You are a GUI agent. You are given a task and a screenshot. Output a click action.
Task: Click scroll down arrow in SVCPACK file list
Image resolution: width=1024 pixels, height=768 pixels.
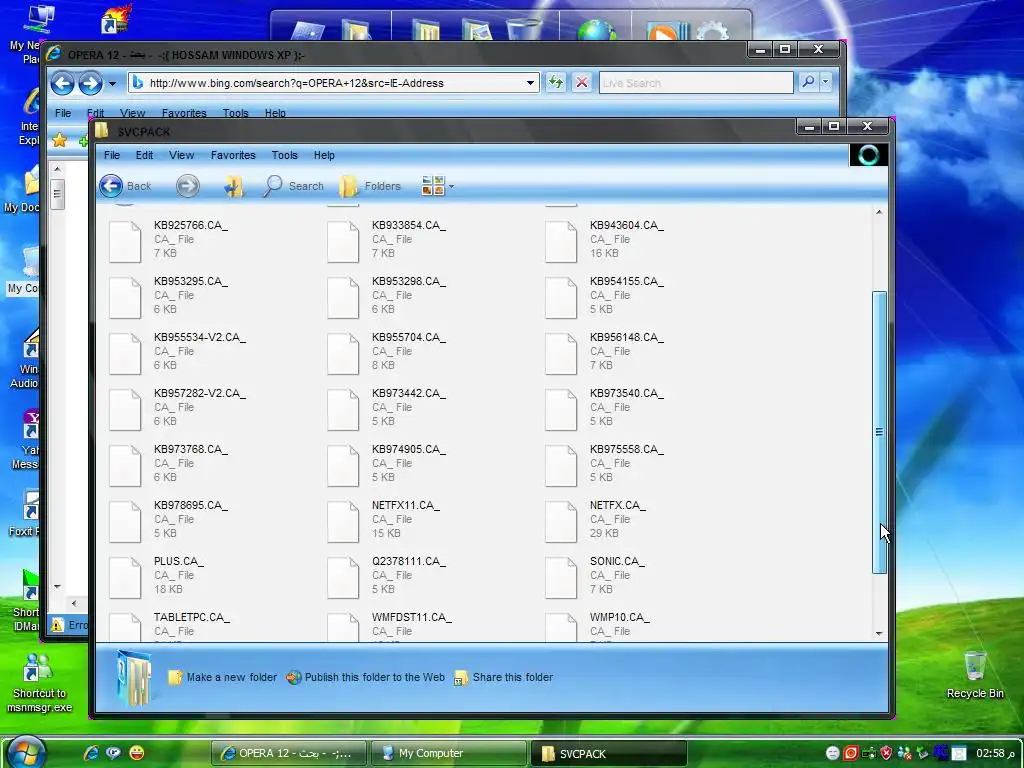[x=879, y=633]
